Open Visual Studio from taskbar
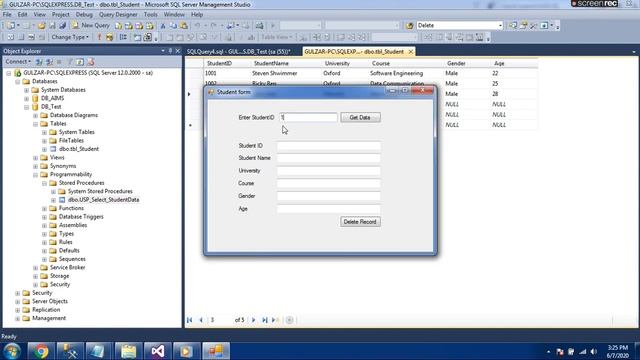The height and width of the screenshot is (360, 640). 158,351
